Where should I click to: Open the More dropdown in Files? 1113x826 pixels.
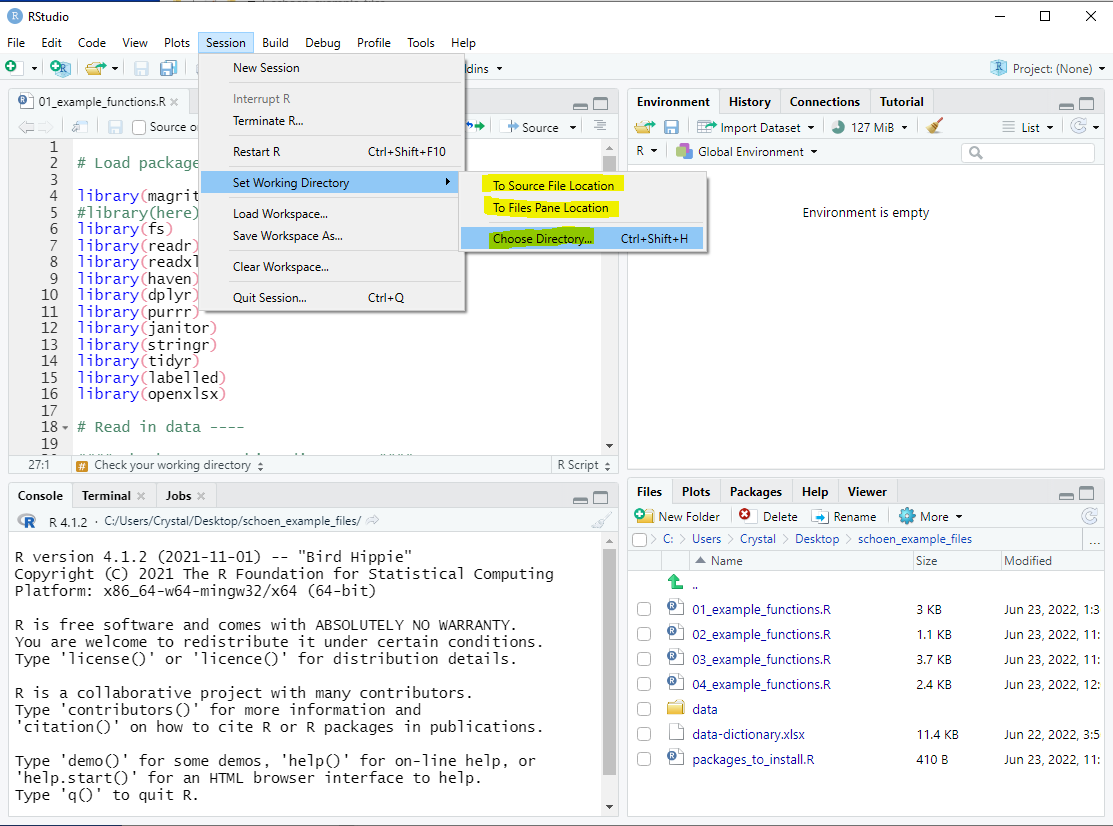(931, 517)
